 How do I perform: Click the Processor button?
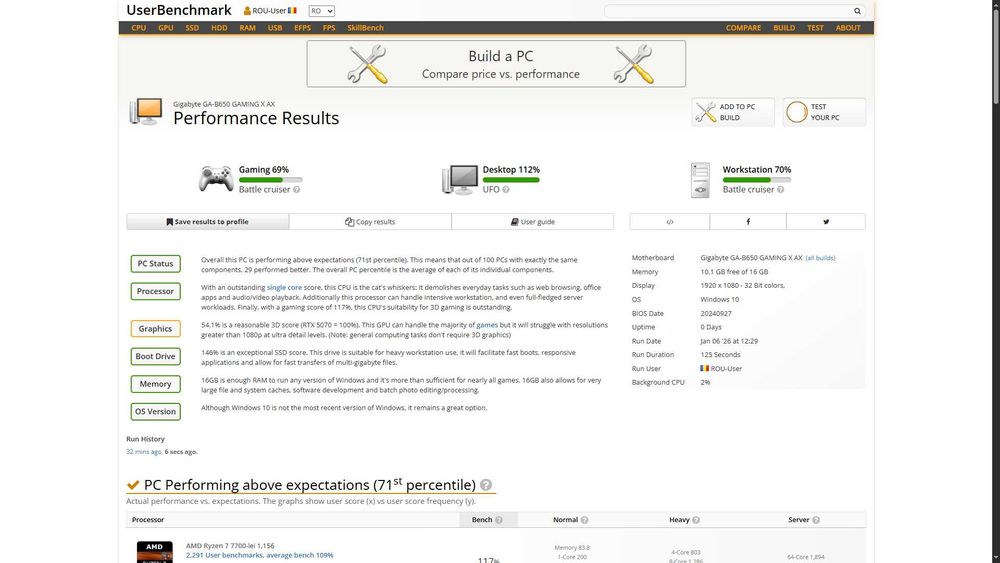point(156,291)
